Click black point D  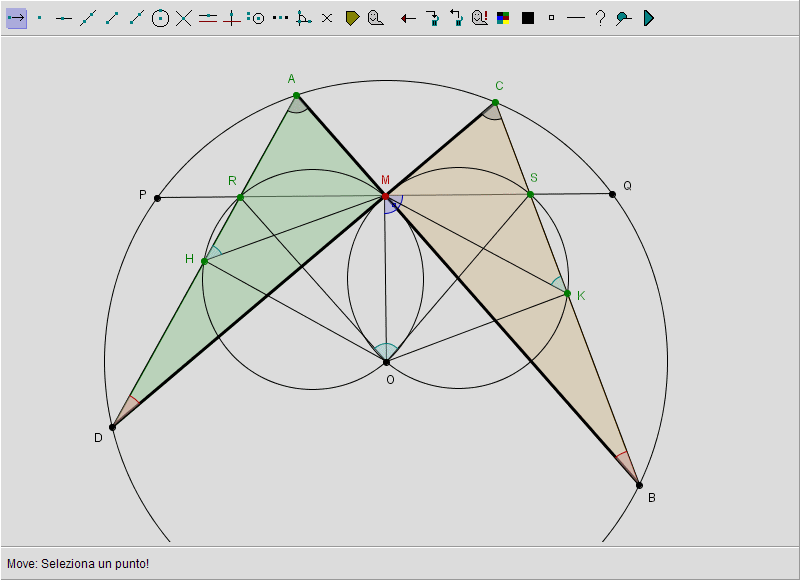[112, 427]
